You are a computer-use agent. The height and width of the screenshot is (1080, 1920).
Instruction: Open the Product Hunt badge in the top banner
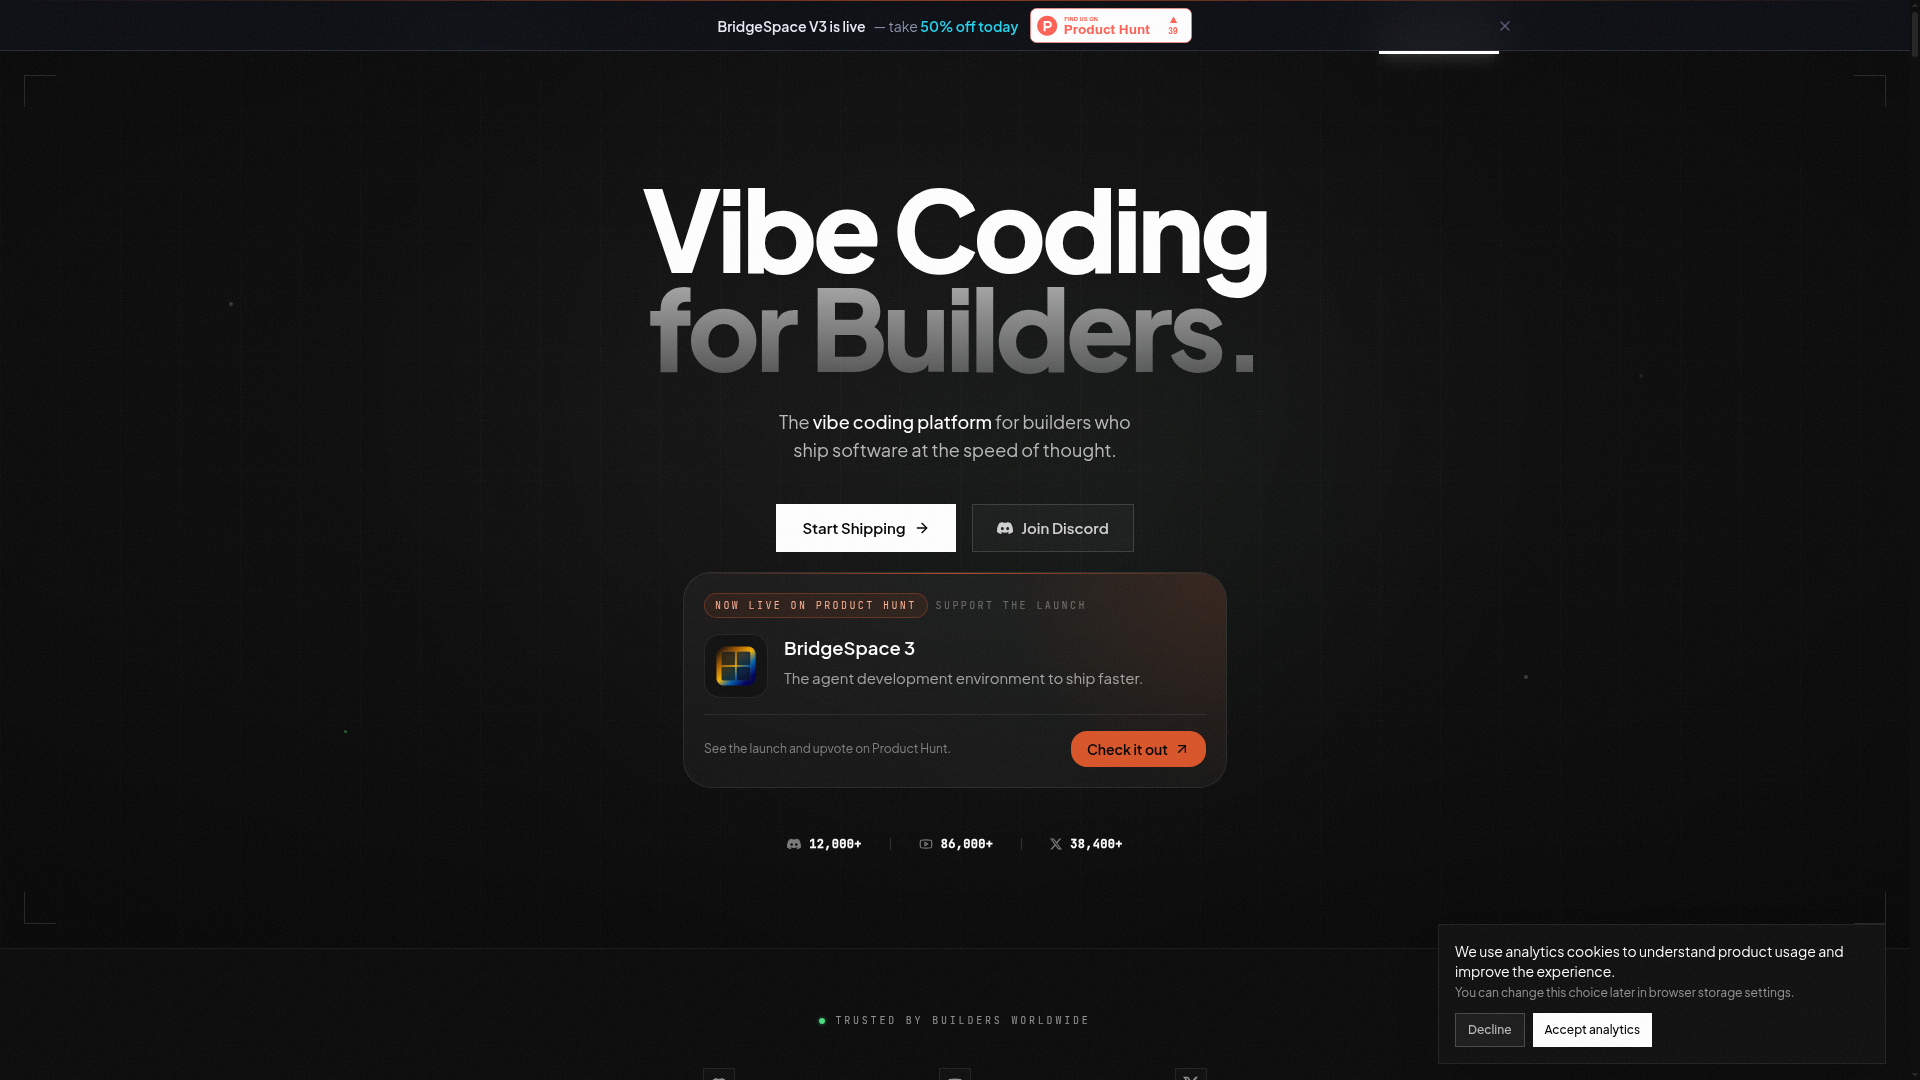(1111, 26)
